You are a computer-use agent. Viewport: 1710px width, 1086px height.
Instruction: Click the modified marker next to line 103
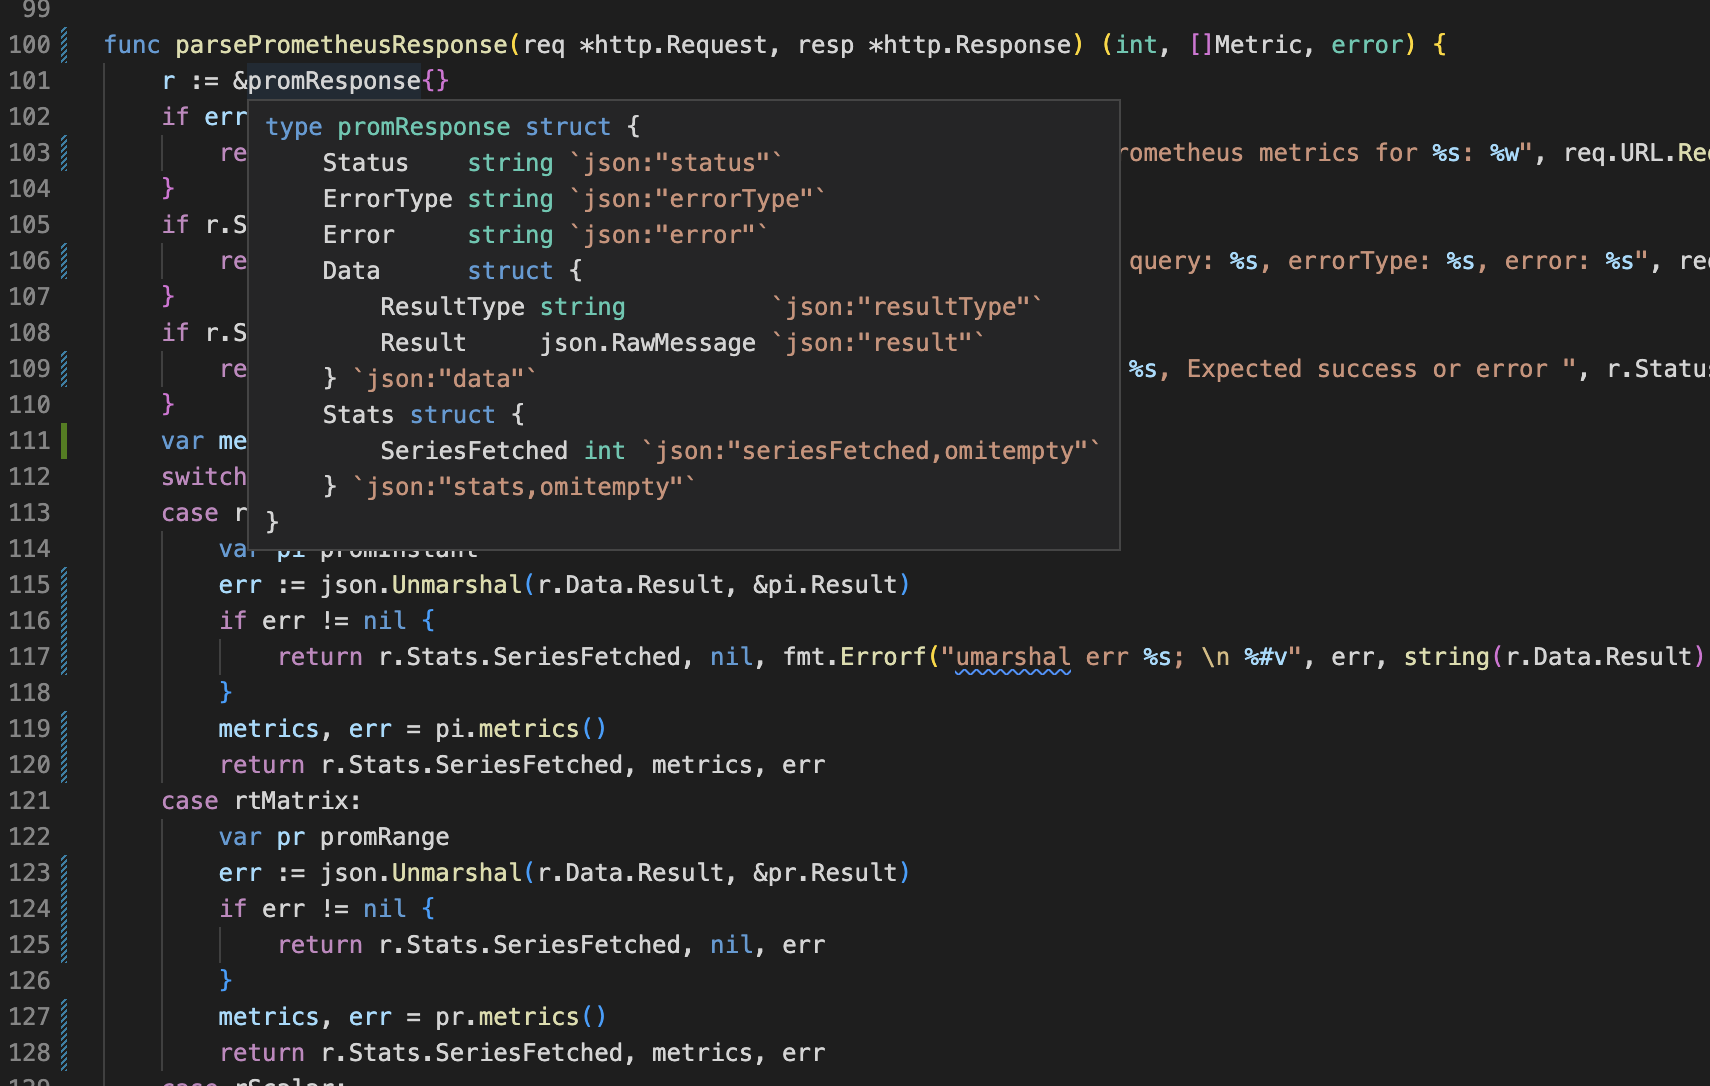[x=63, y=152]
